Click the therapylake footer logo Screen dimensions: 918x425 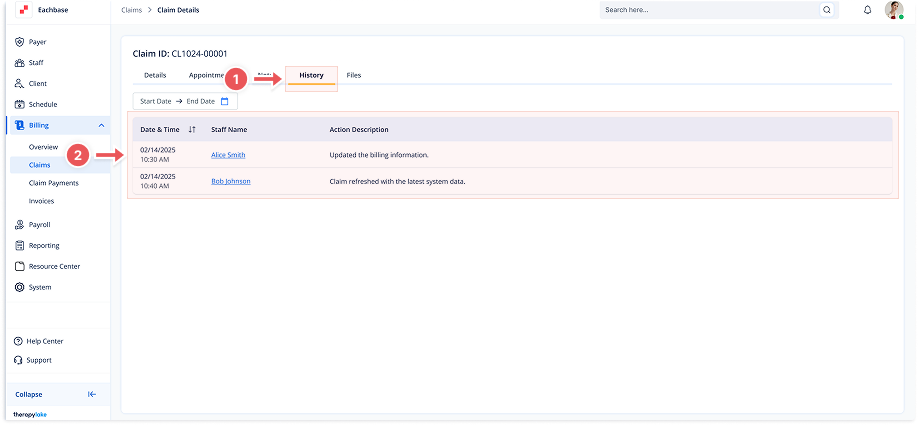(x=30, y=414)
